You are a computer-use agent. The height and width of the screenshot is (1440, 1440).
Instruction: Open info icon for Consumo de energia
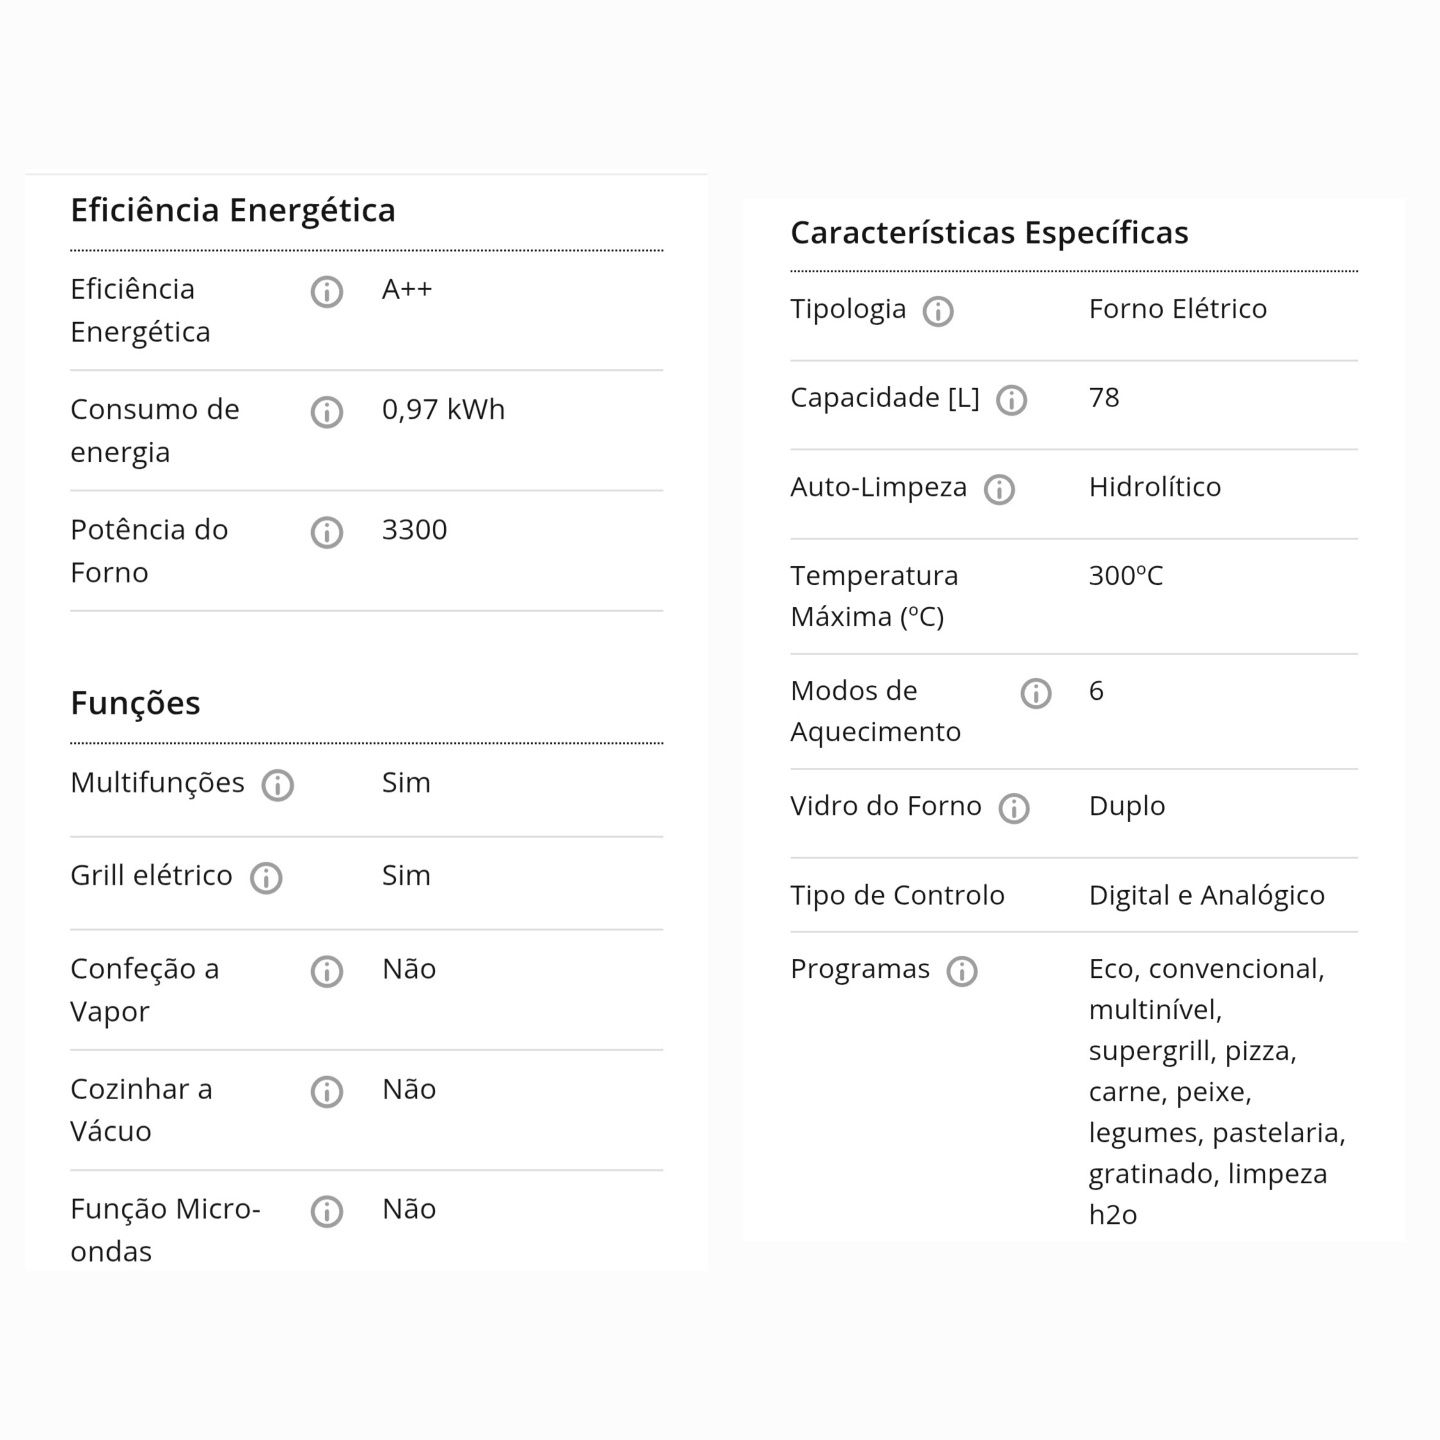point(327,412)
